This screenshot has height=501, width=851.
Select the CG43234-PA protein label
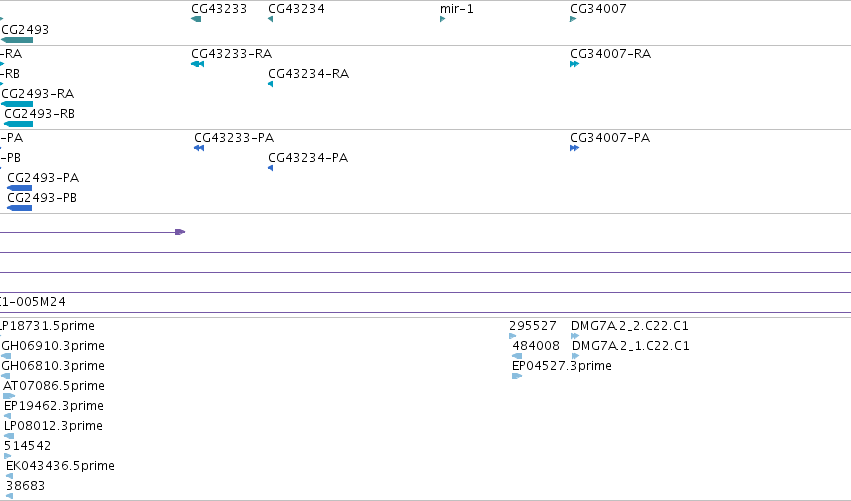click(x=308, y=158)
